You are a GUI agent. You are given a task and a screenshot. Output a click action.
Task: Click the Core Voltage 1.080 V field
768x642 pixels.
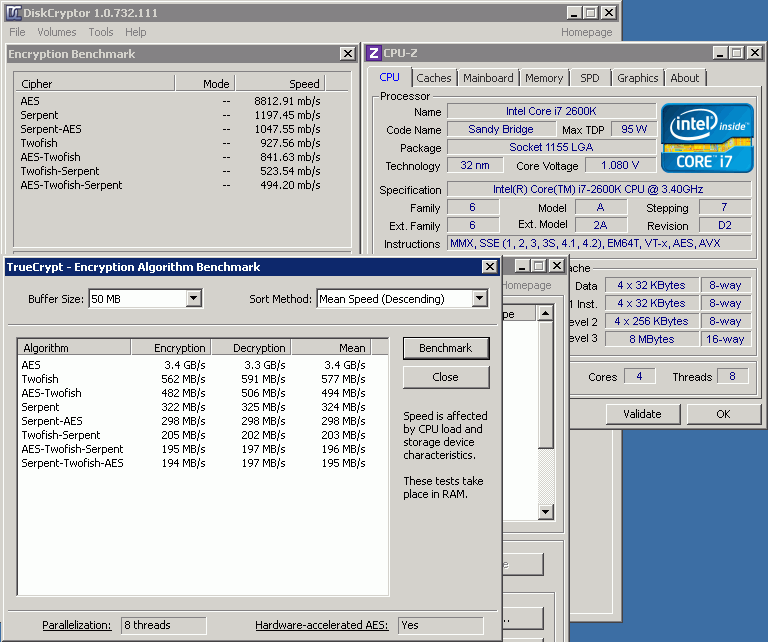point(620,166)
